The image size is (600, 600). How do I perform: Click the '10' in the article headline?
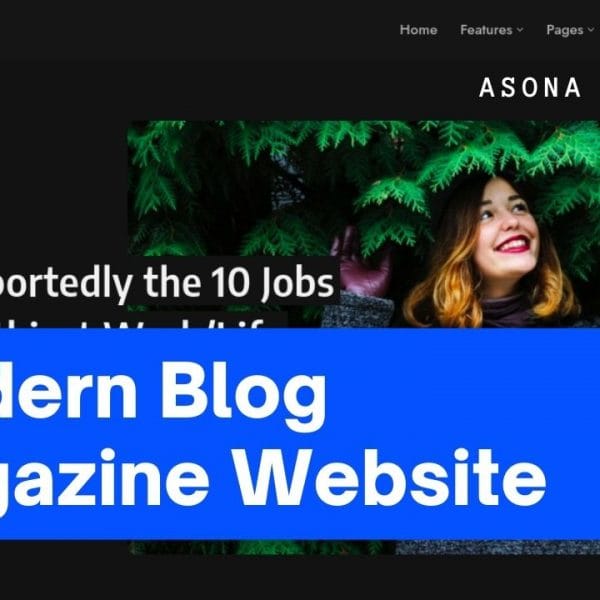click(233, 282)
